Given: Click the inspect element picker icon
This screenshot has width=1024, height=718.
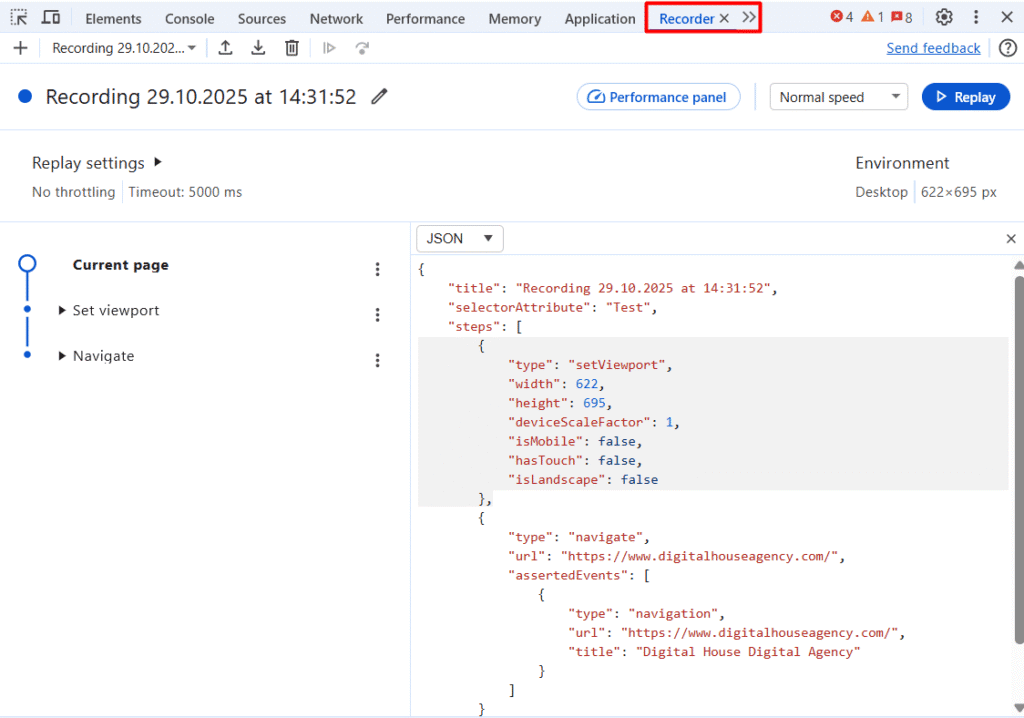Looking at the screenshot, I should [x=19, y=18].
